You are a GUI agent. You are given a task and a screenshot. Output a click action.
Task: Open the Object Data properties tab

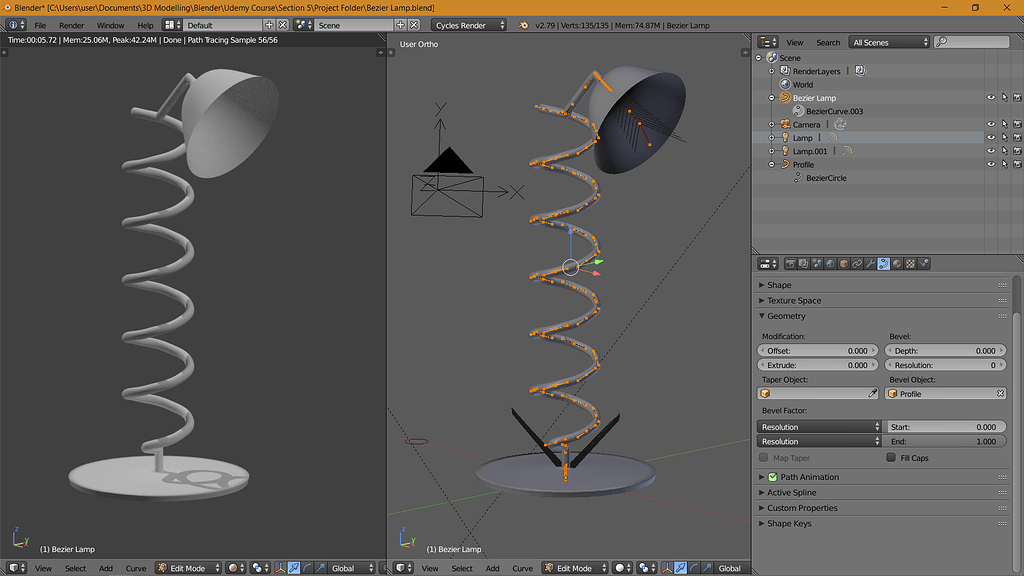click(x=884, y=264)
